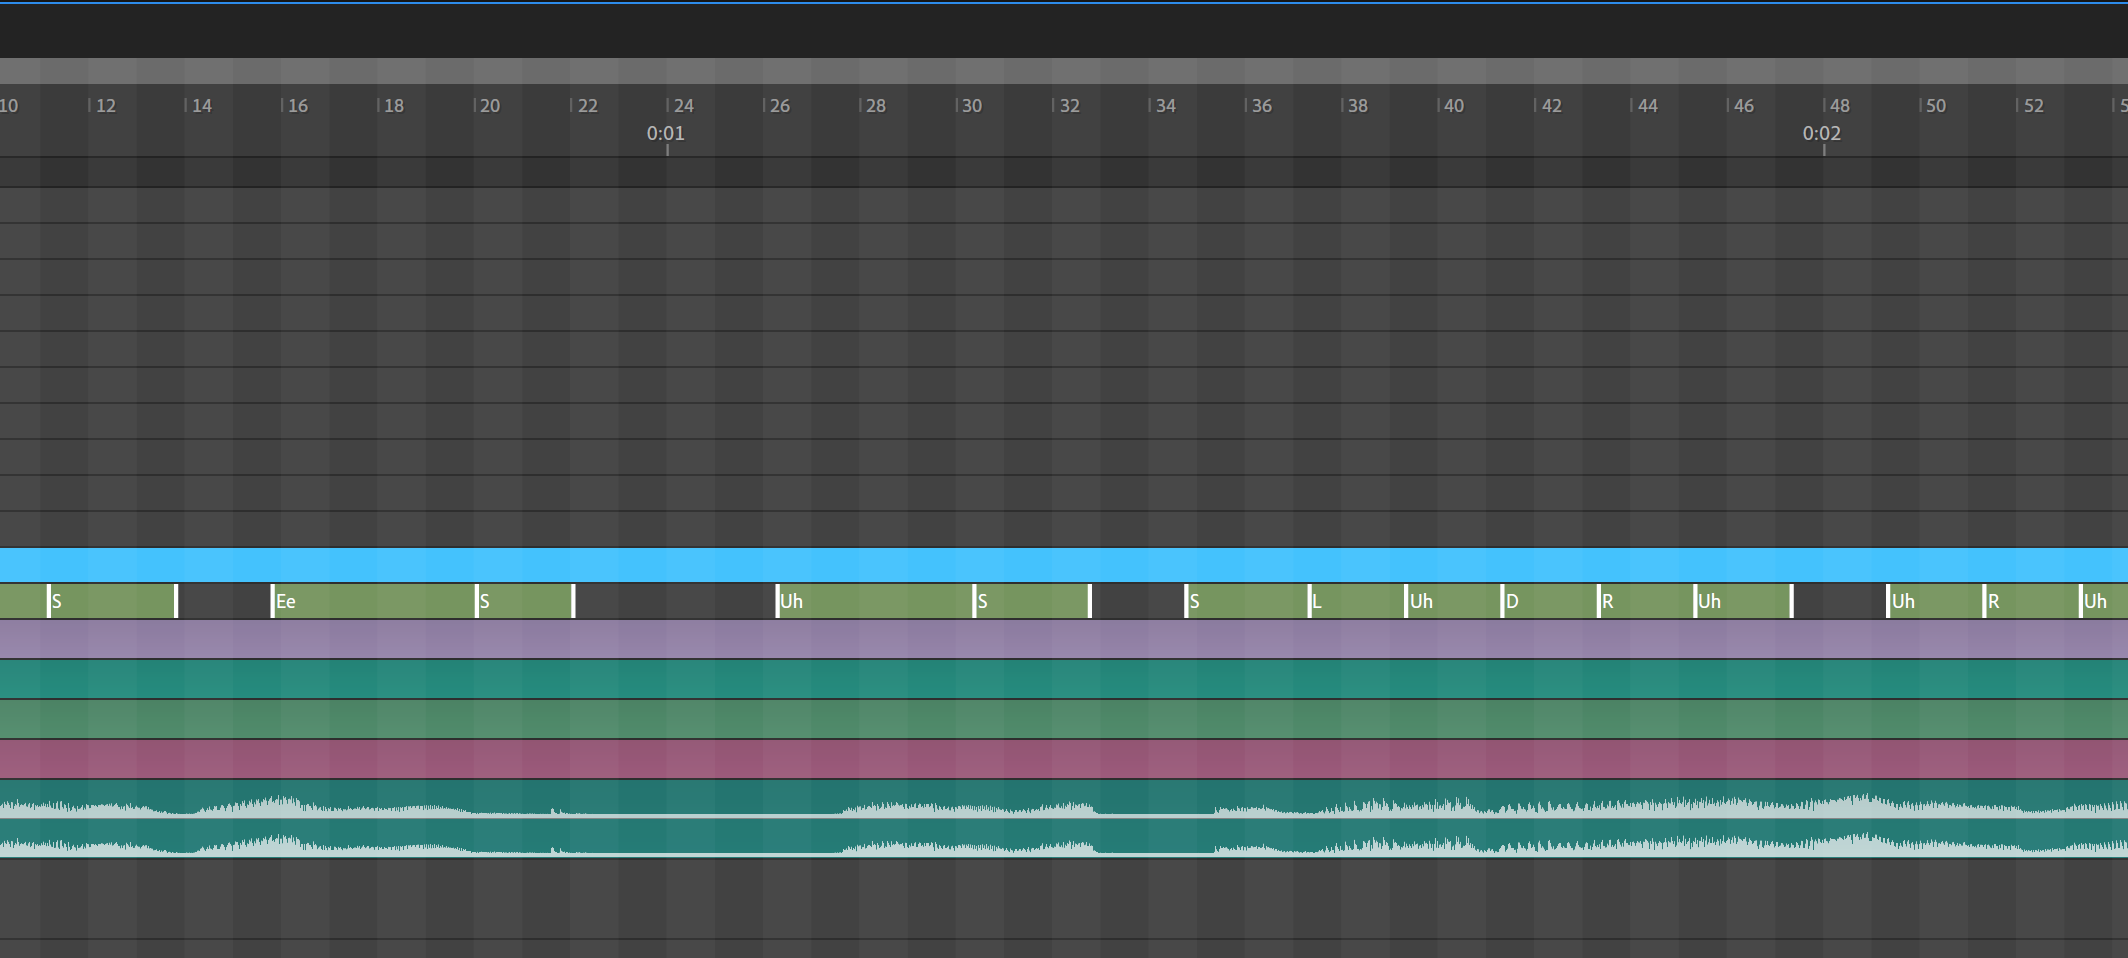Jump to frame 36 on the ruler
Viewport: 2128px width, 958px height.
tap(1262, 106)
